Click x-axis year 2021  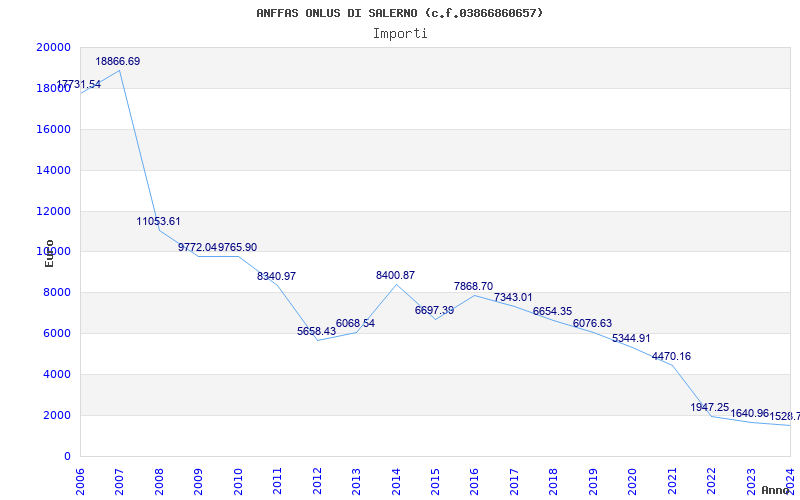(x=672, y=481)
